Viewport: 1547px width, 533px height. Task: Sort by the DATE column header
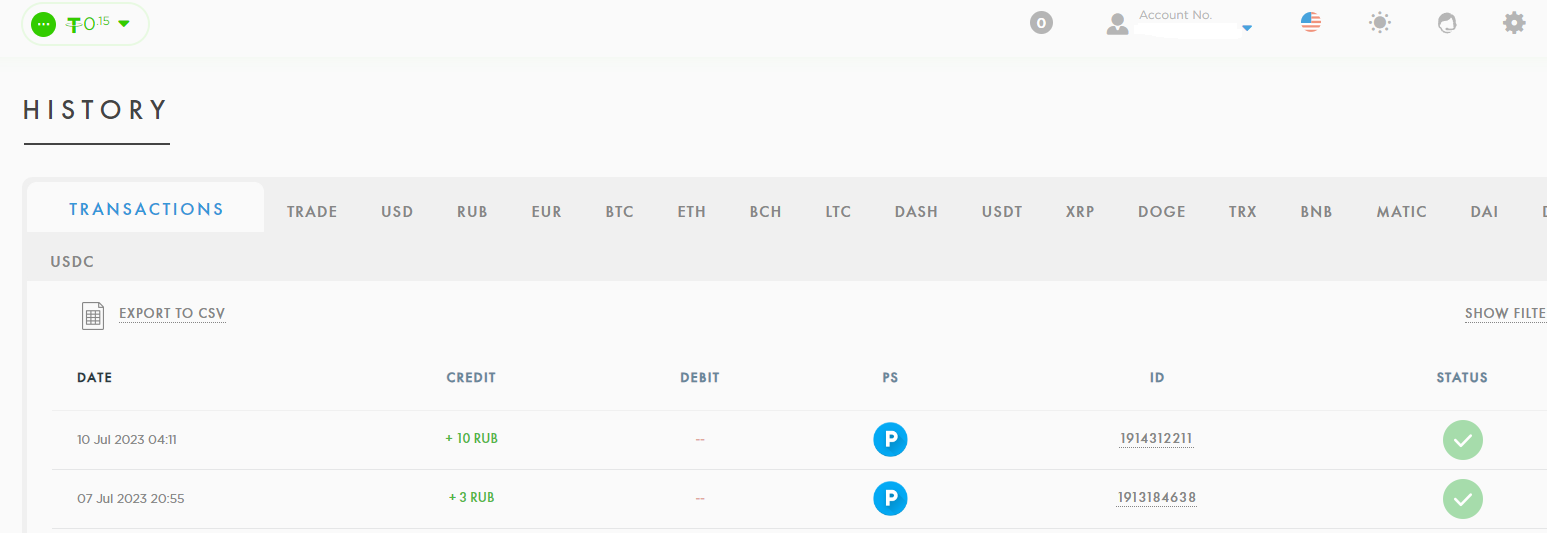[94, 378]
